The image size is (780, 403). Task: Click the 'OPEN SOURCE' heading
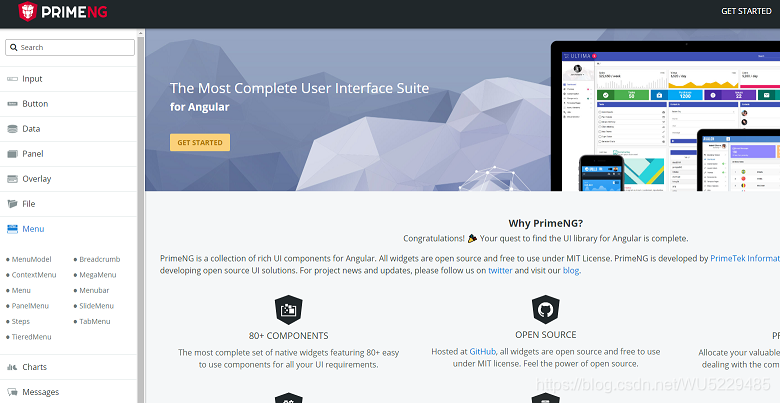coord(546,334)
